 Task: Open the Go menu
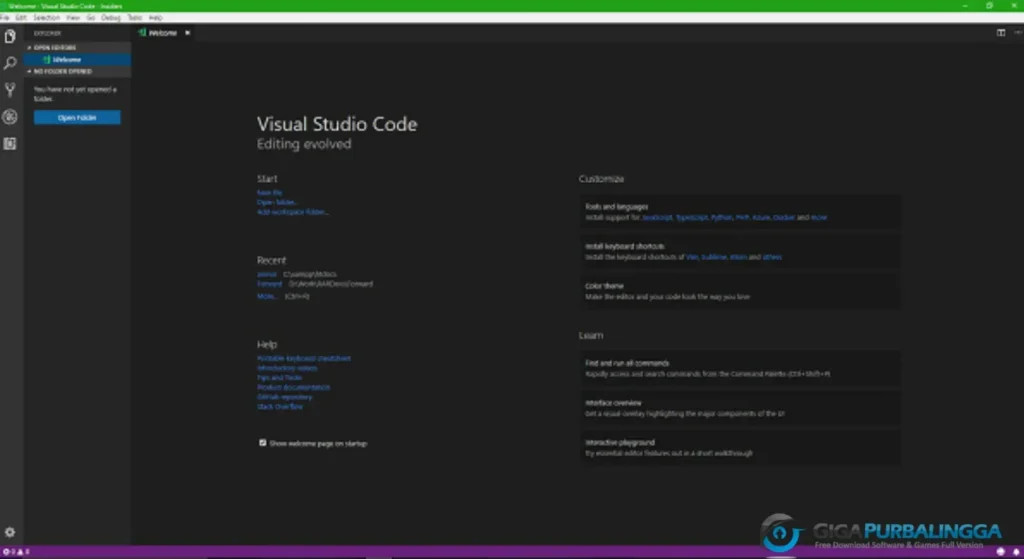pos(91,18)
